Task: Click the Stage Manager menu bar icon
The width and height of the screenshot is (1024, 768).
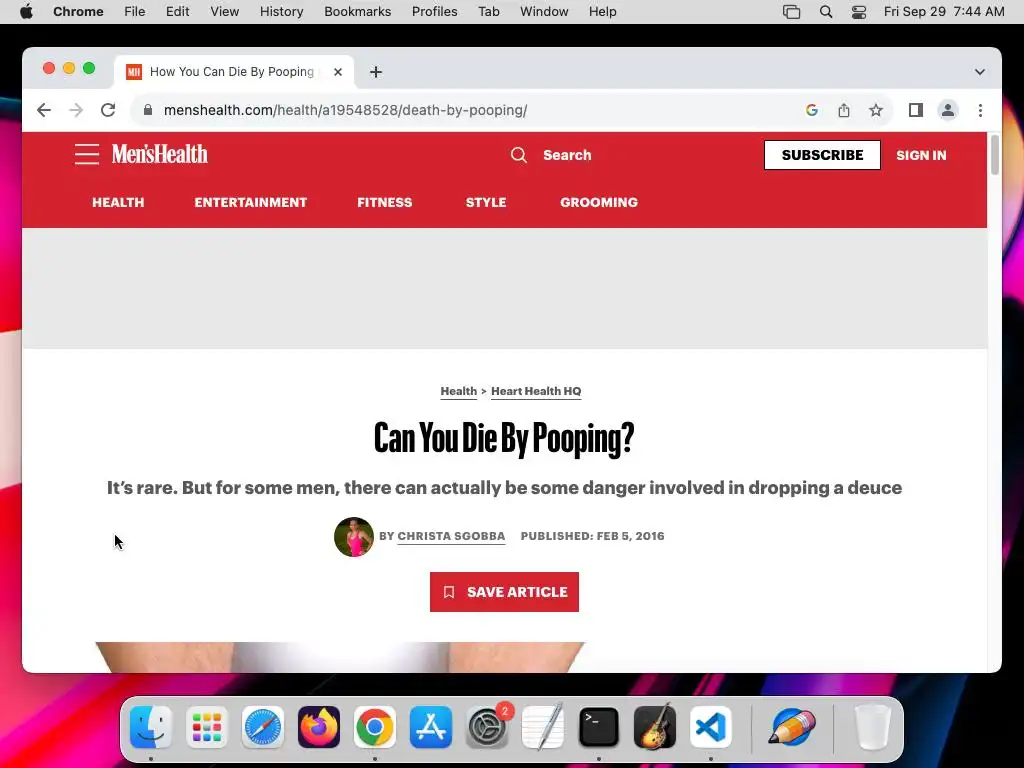Action: 792,12
